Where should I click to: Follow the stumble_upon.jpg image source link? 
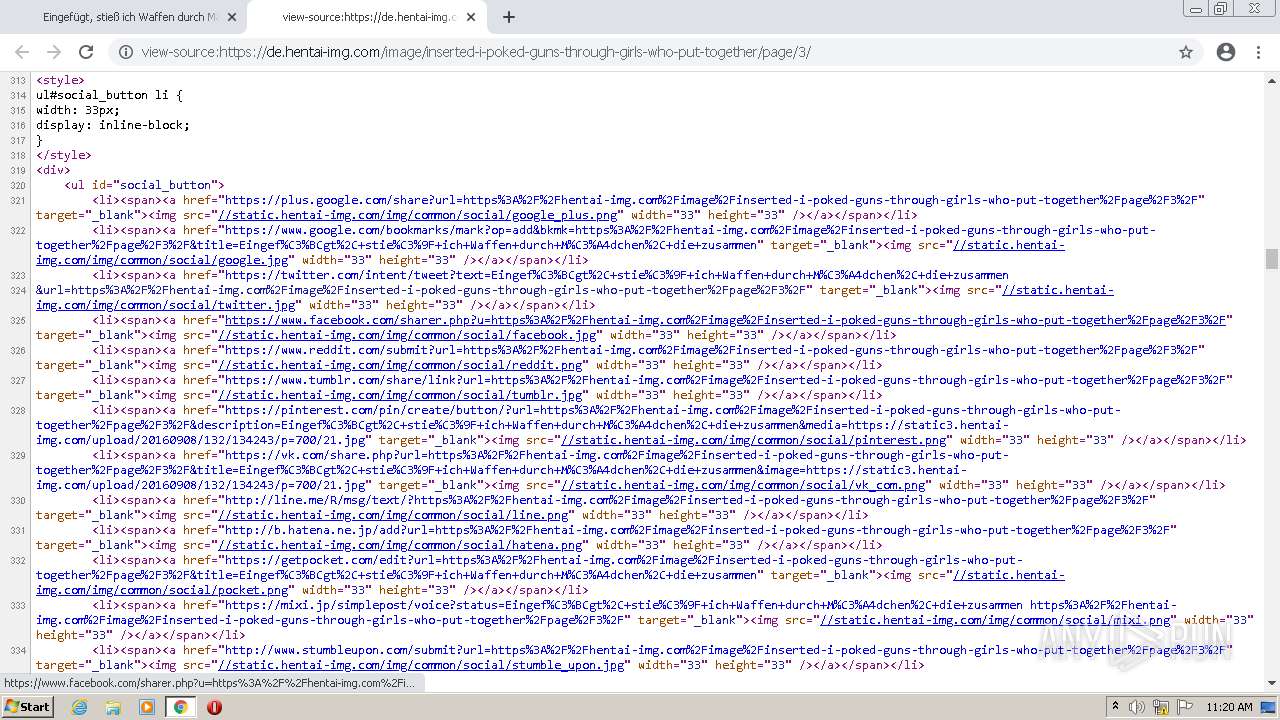point(422,665)
